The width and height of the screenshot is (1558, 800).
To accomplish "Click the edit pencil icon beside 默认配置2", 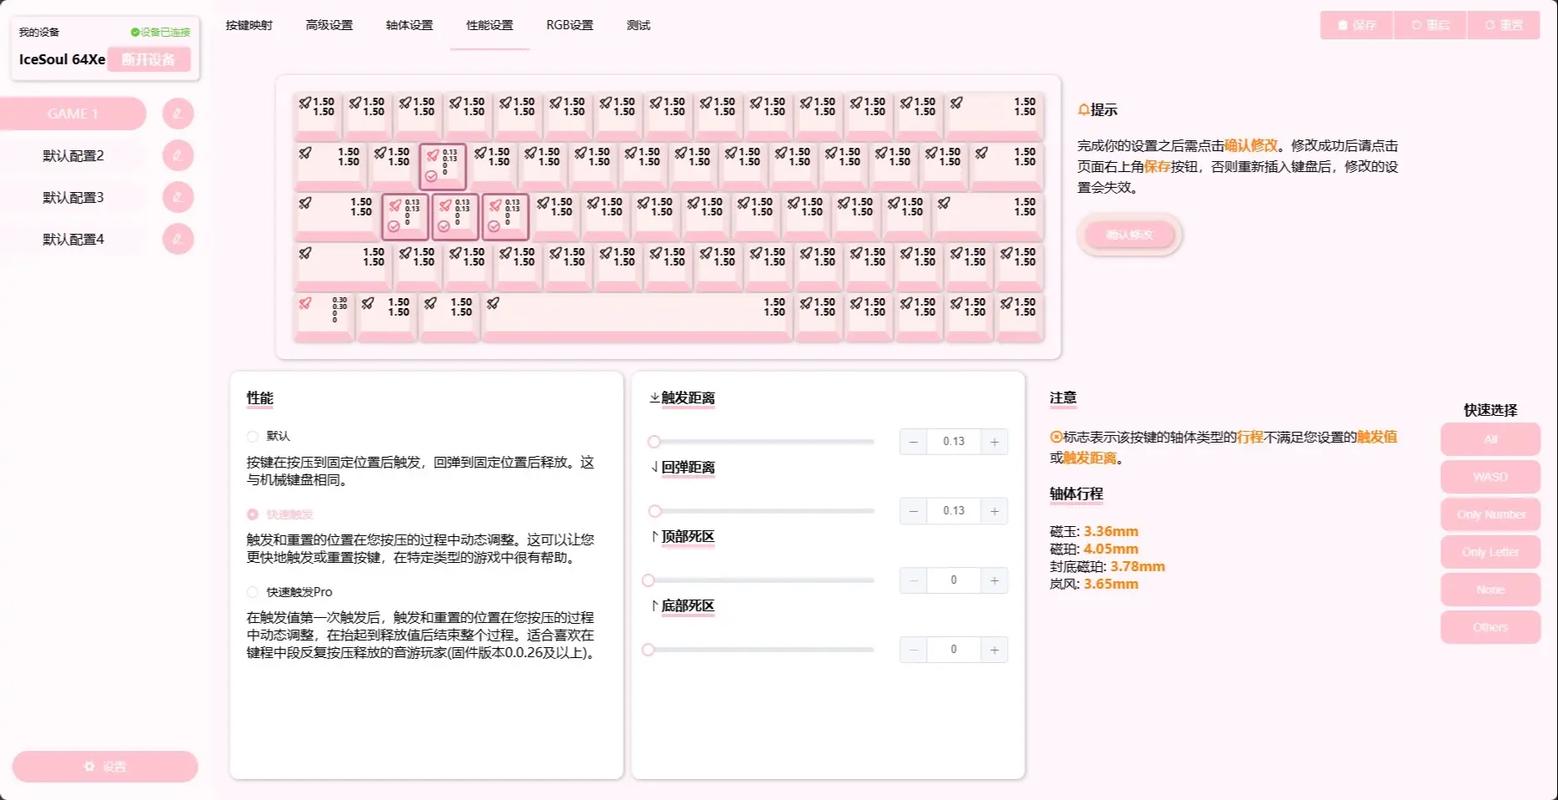I will point(177,155).
